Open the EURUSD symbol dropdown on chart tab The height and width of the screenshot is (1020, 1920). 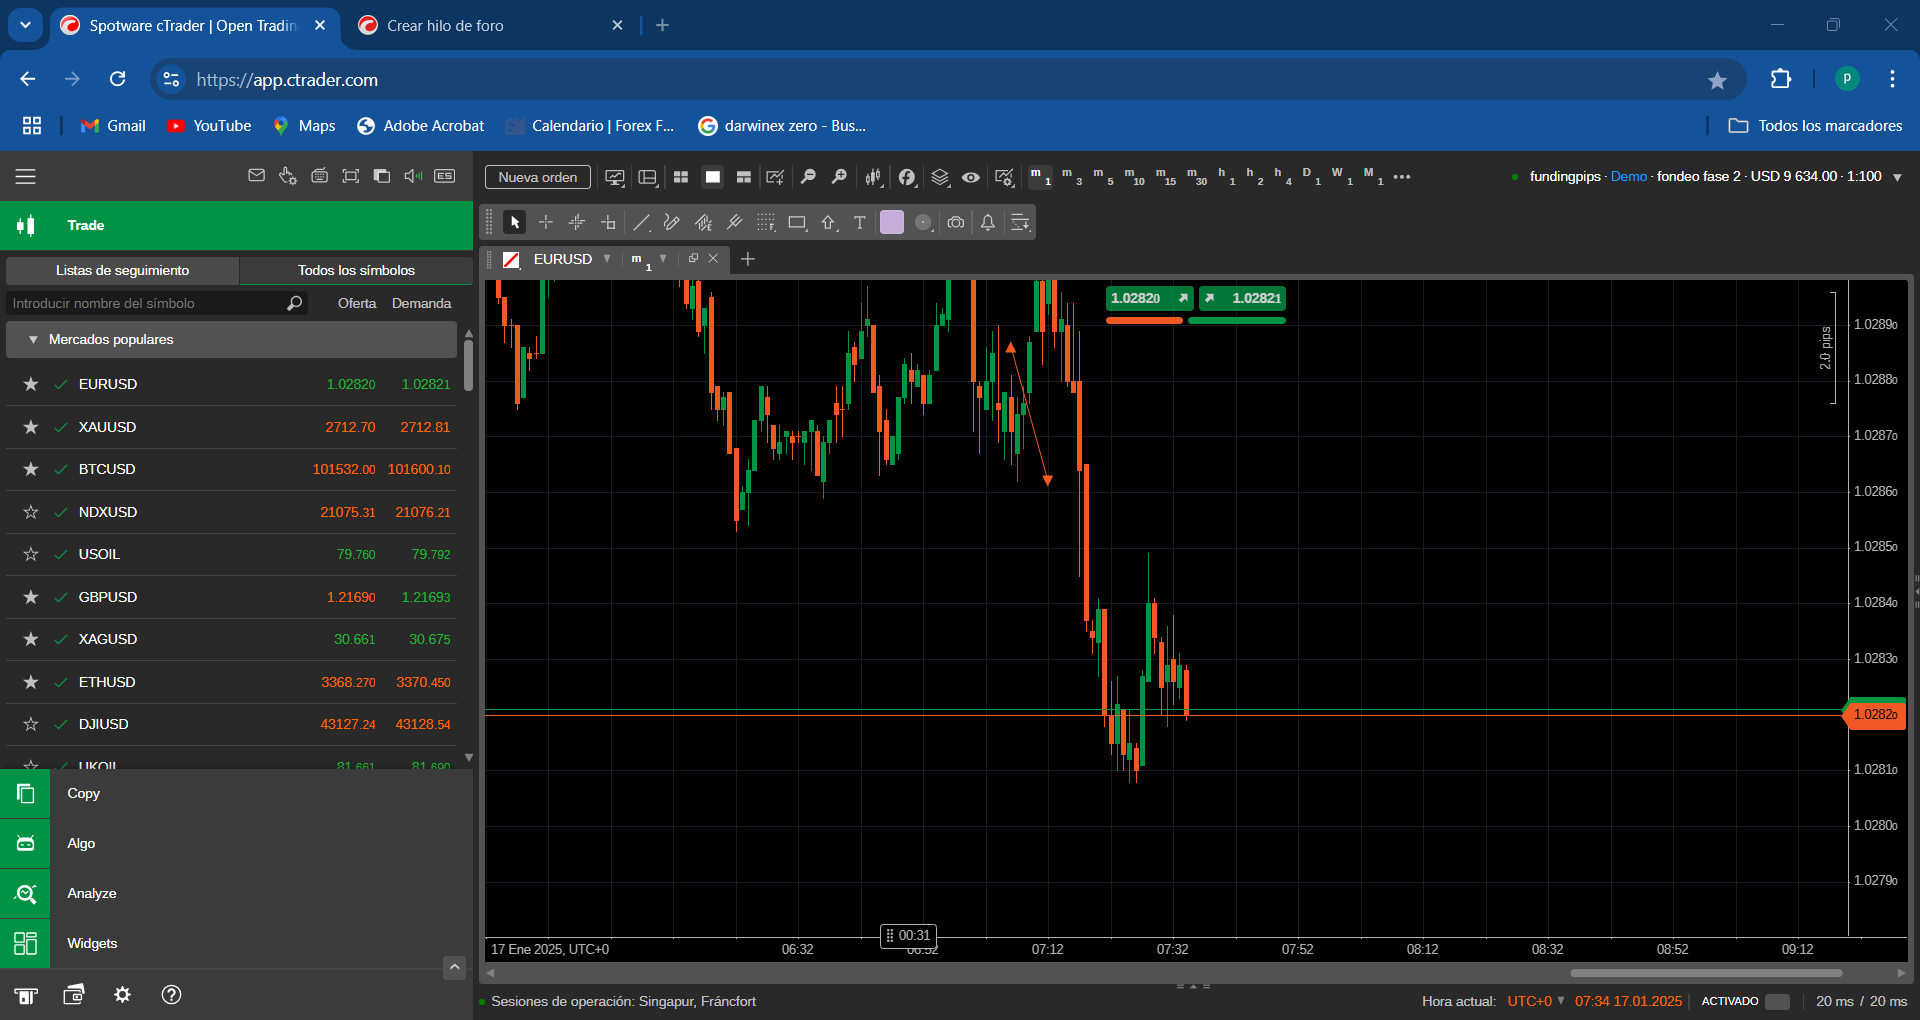(607, 259)
